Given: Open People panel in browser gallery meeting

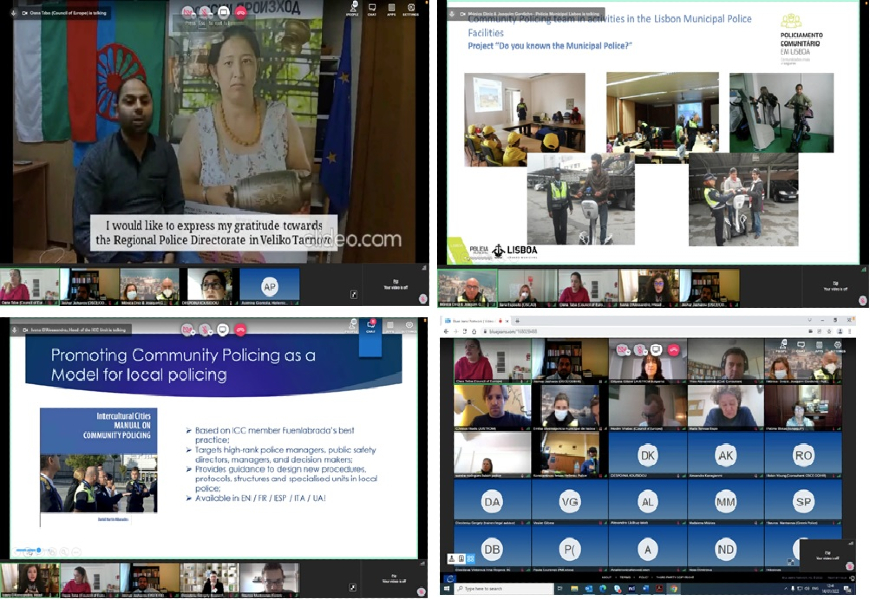Looking at the screenshot, I should [x=783, y=346].
